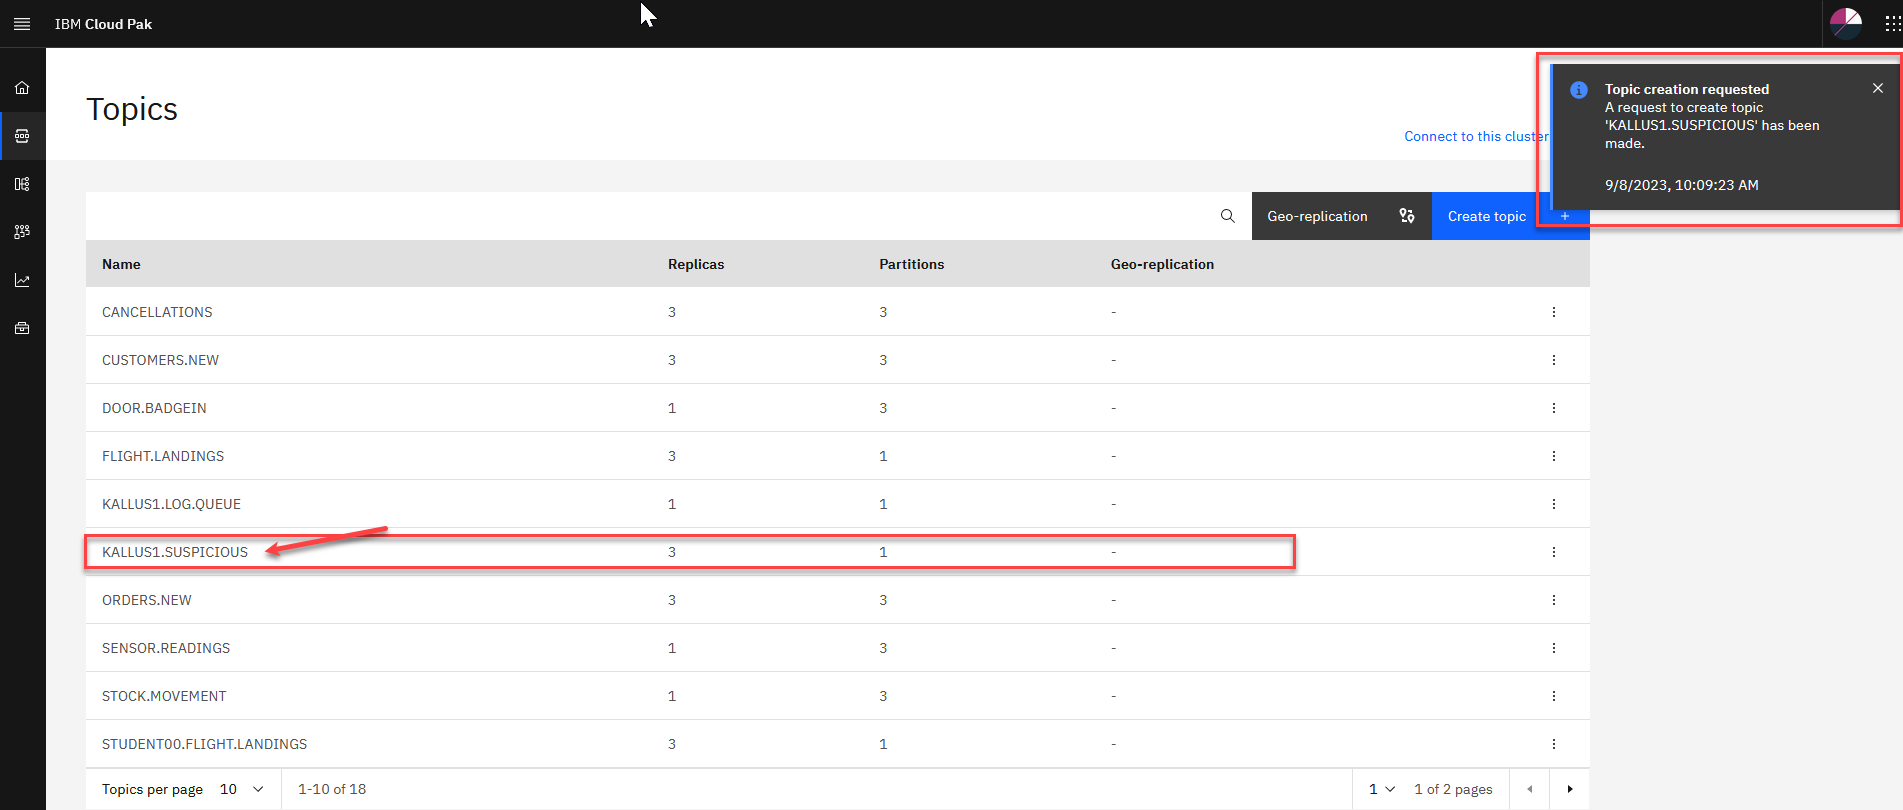
Task: Open the page number dropdown
Action: (x=1381, y=789)
